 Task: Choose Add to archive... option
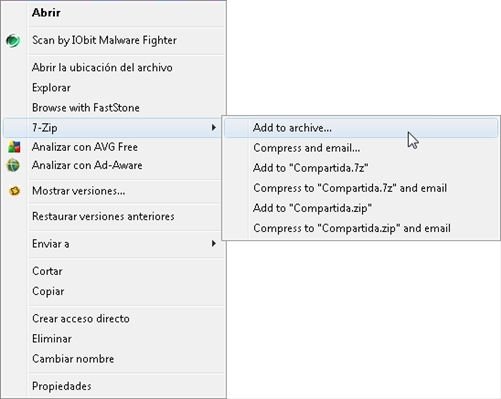click(x=361, y=128)
